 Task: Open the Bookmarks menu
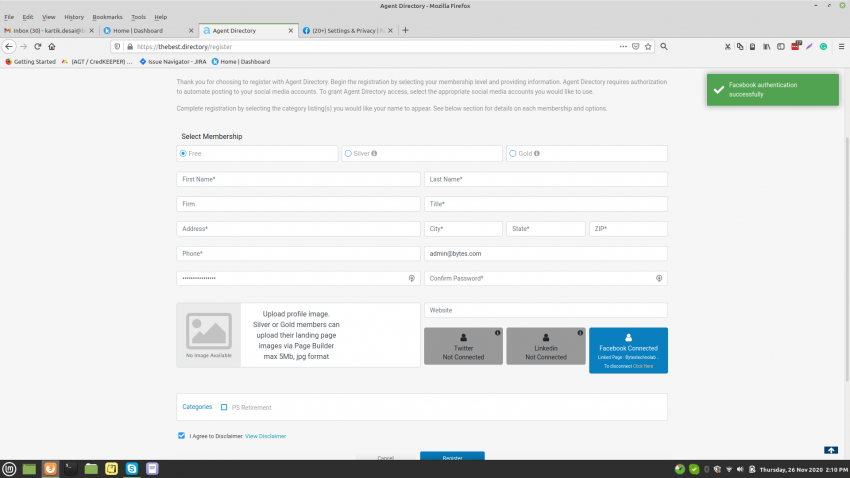[108, 17]
